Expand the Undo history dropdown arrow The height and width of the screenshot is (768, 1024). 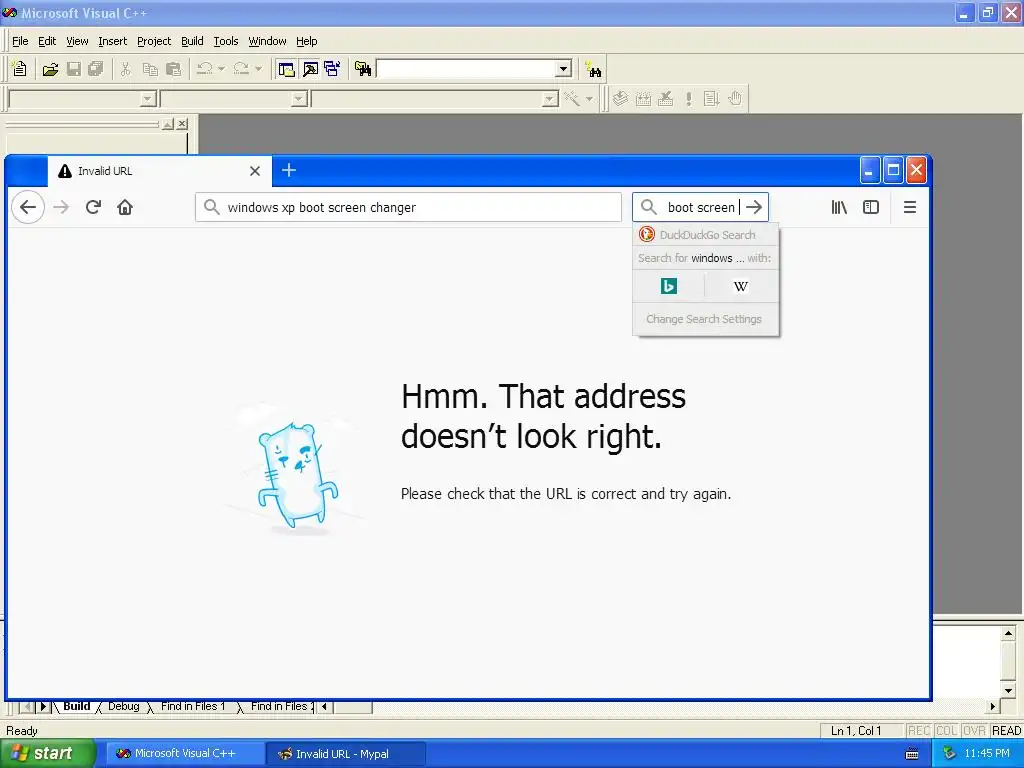[x=221, y=69]
